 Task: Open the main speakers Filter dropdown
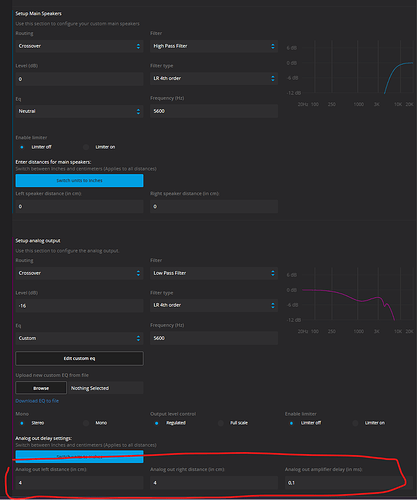tap(214, 46)
